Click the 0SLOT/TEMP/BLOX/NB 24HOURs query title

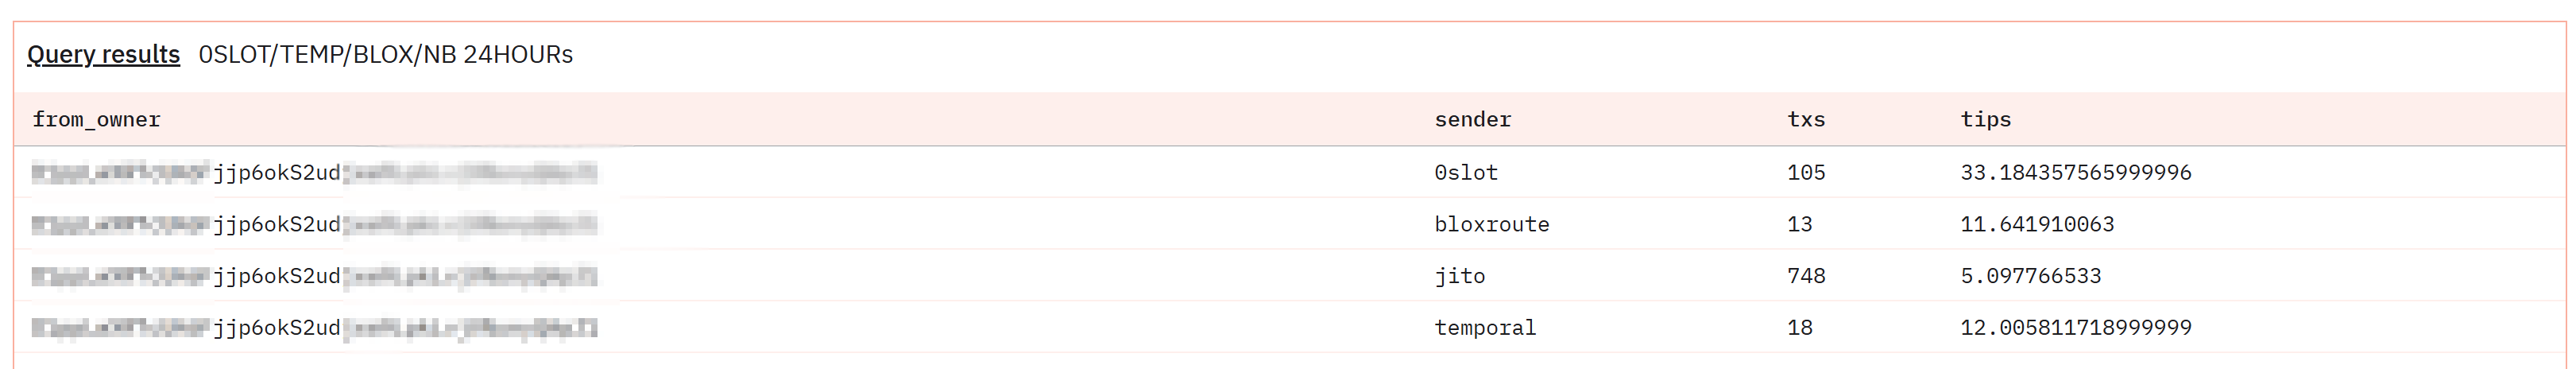pos(385,54)
